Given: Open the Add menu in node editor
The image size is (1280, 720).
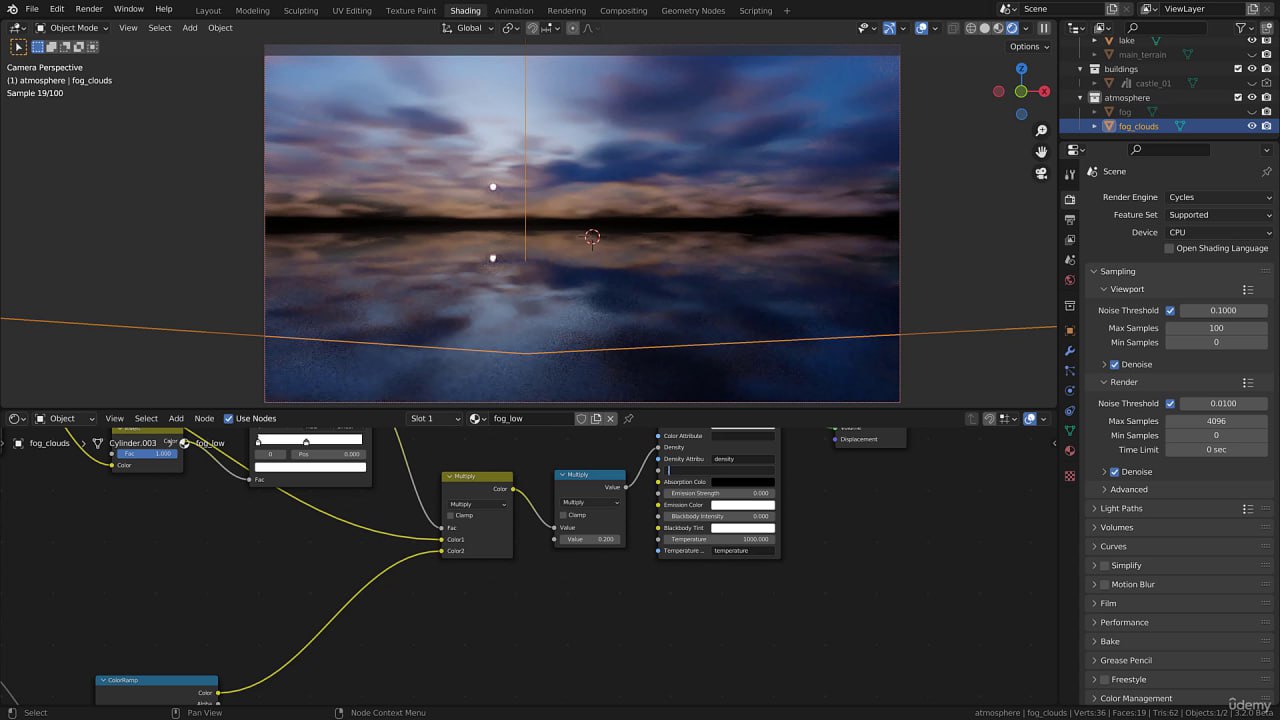Looking at the screenshot, I should click(x=176, y=419).
